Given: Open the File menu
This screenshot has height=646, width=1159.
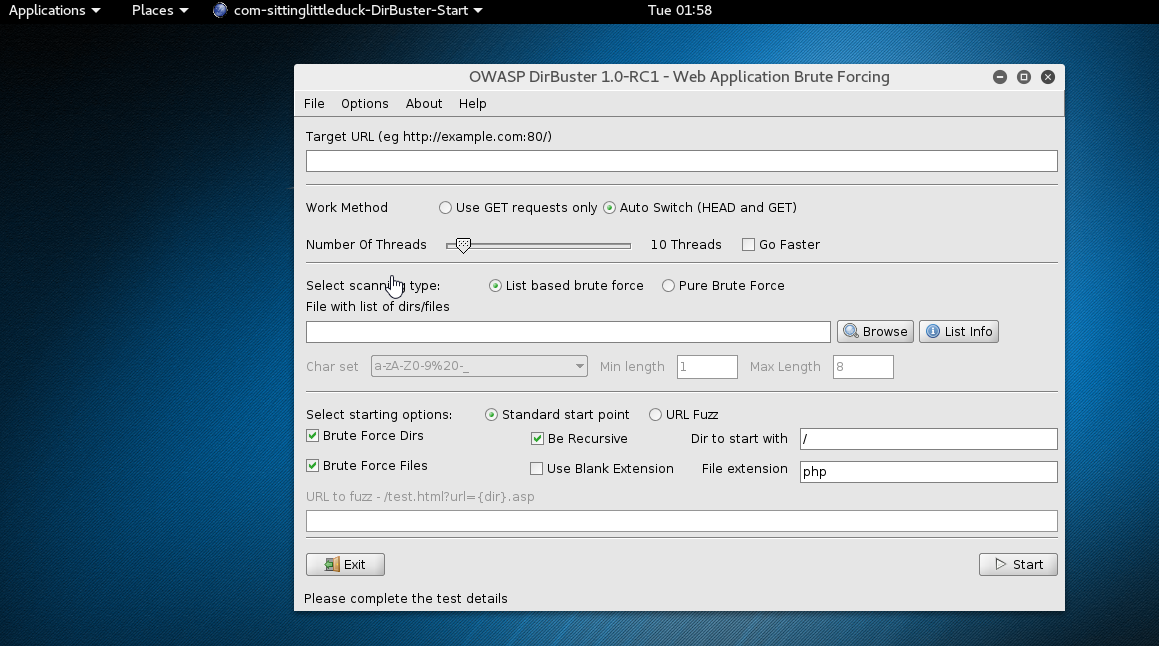Looking at the screenshot, I should coord(314,103).
